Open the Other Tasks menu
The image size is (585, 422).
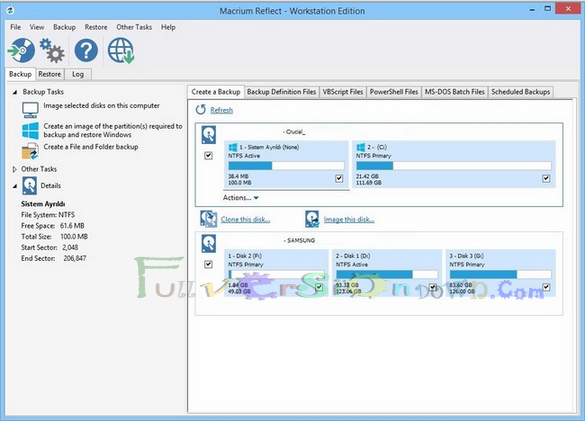click(x=134, y=27)
